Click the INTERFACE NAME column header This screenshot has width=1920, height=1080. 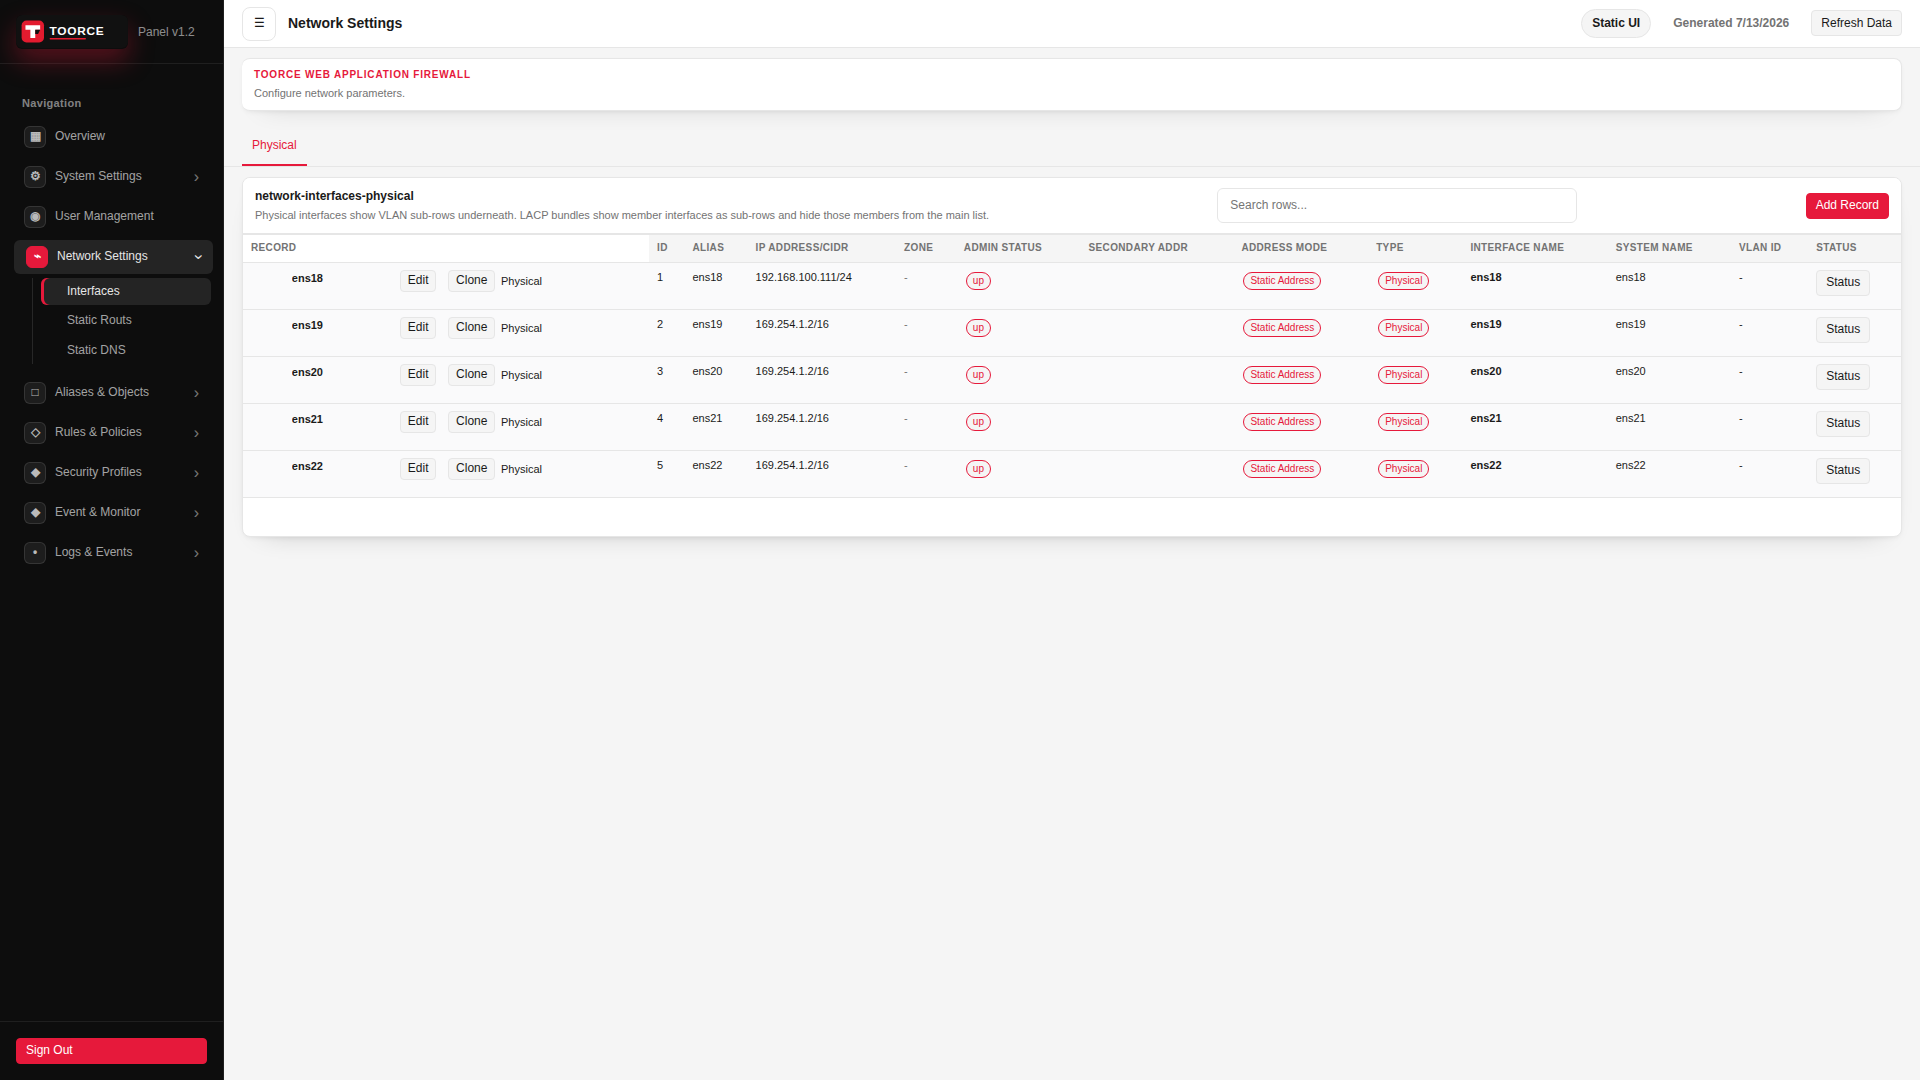pyautogui.click(x=1516, y=248)
